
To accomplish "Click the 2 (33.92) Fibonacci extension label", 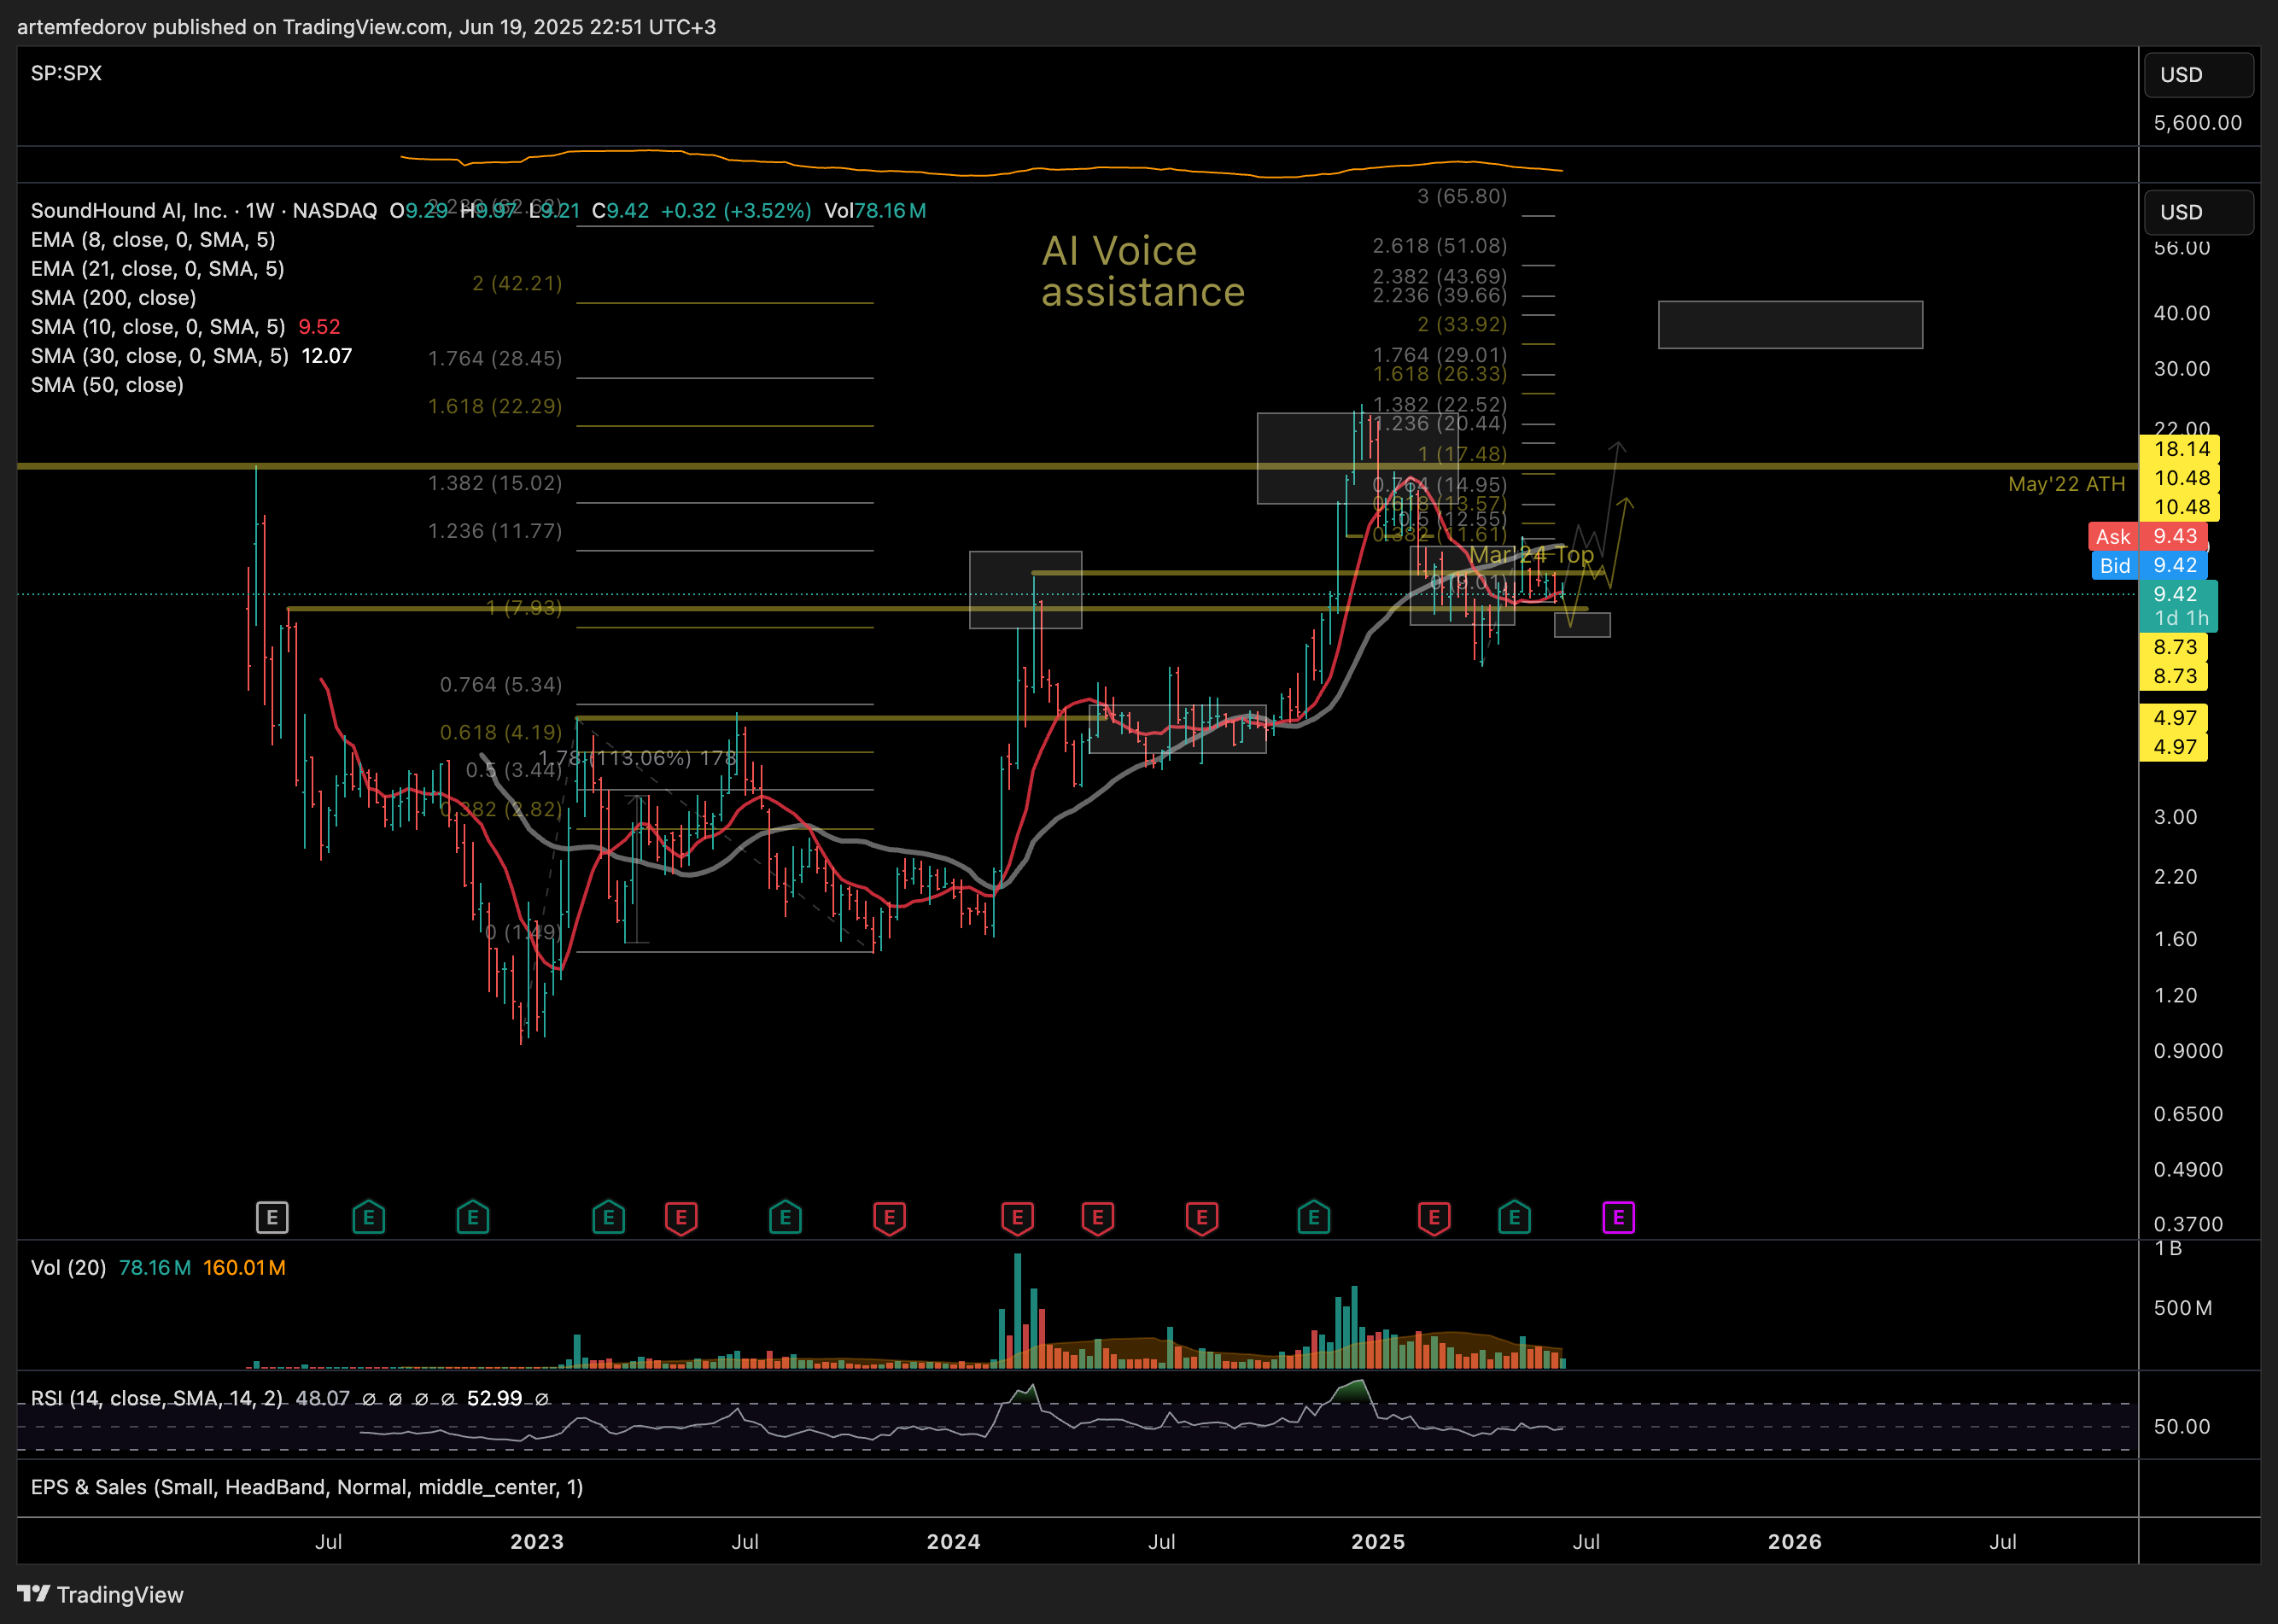I will (x=1462, y=324).
